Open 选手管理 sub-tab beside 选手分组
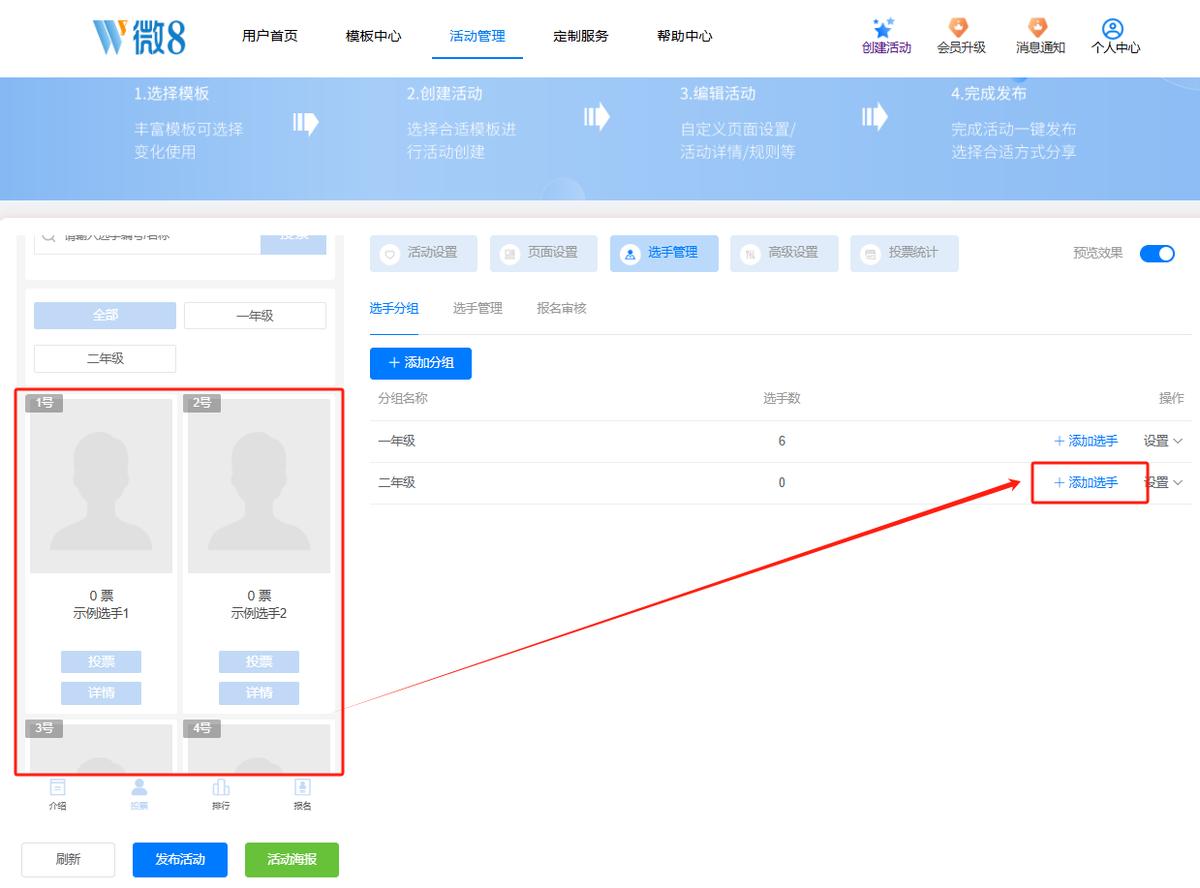 478,309
